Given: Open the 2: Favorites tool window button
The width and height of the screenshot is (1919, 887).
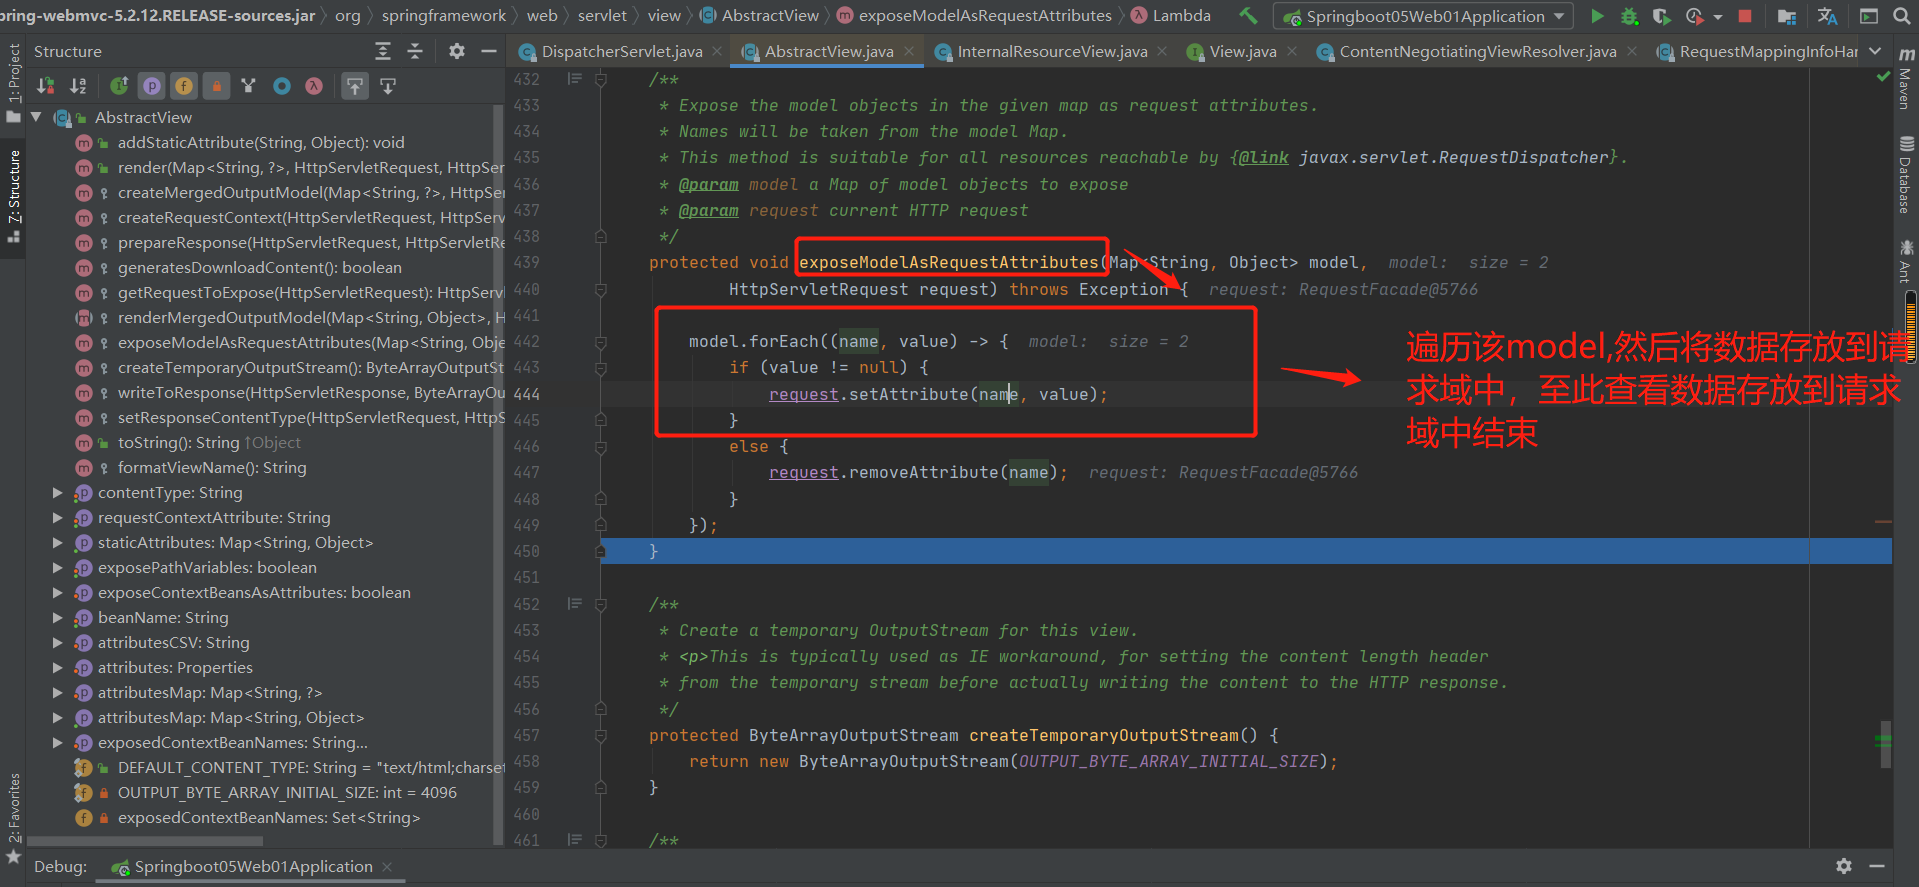Looking at the screenshot, I should pyautogui.click(x=13, y=817).
